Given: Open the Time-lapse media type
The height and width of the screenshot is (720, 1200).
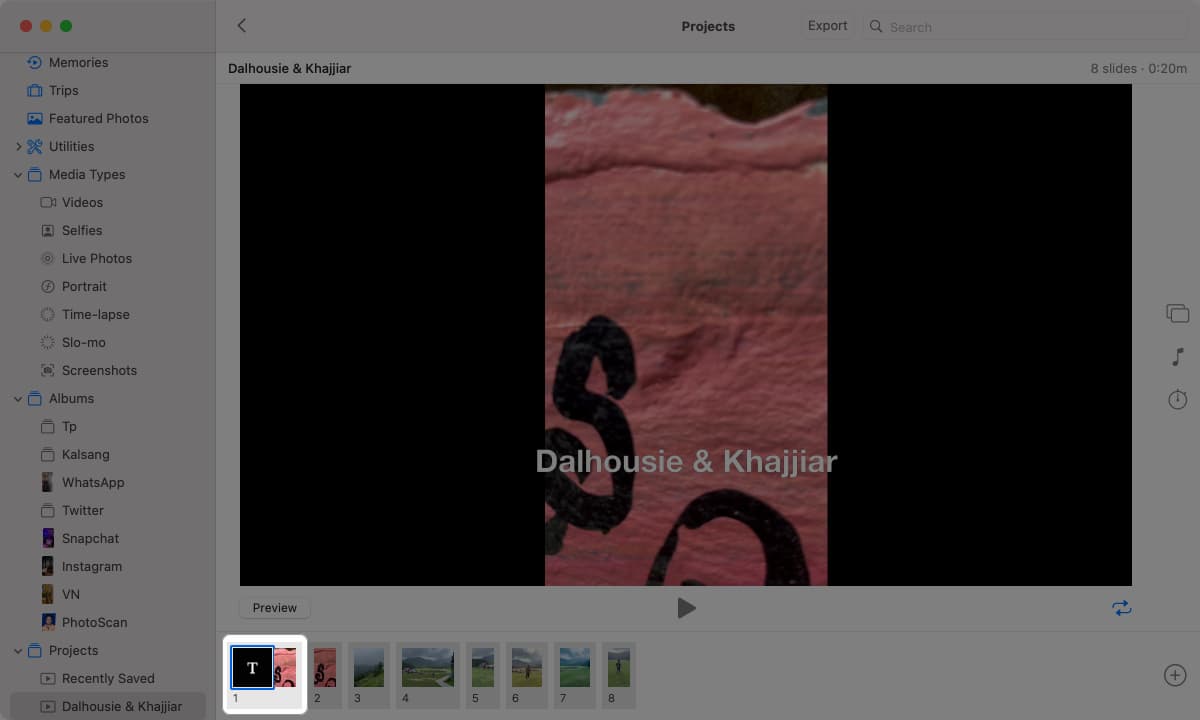Looking at the screenshot, I should (95, 314).
